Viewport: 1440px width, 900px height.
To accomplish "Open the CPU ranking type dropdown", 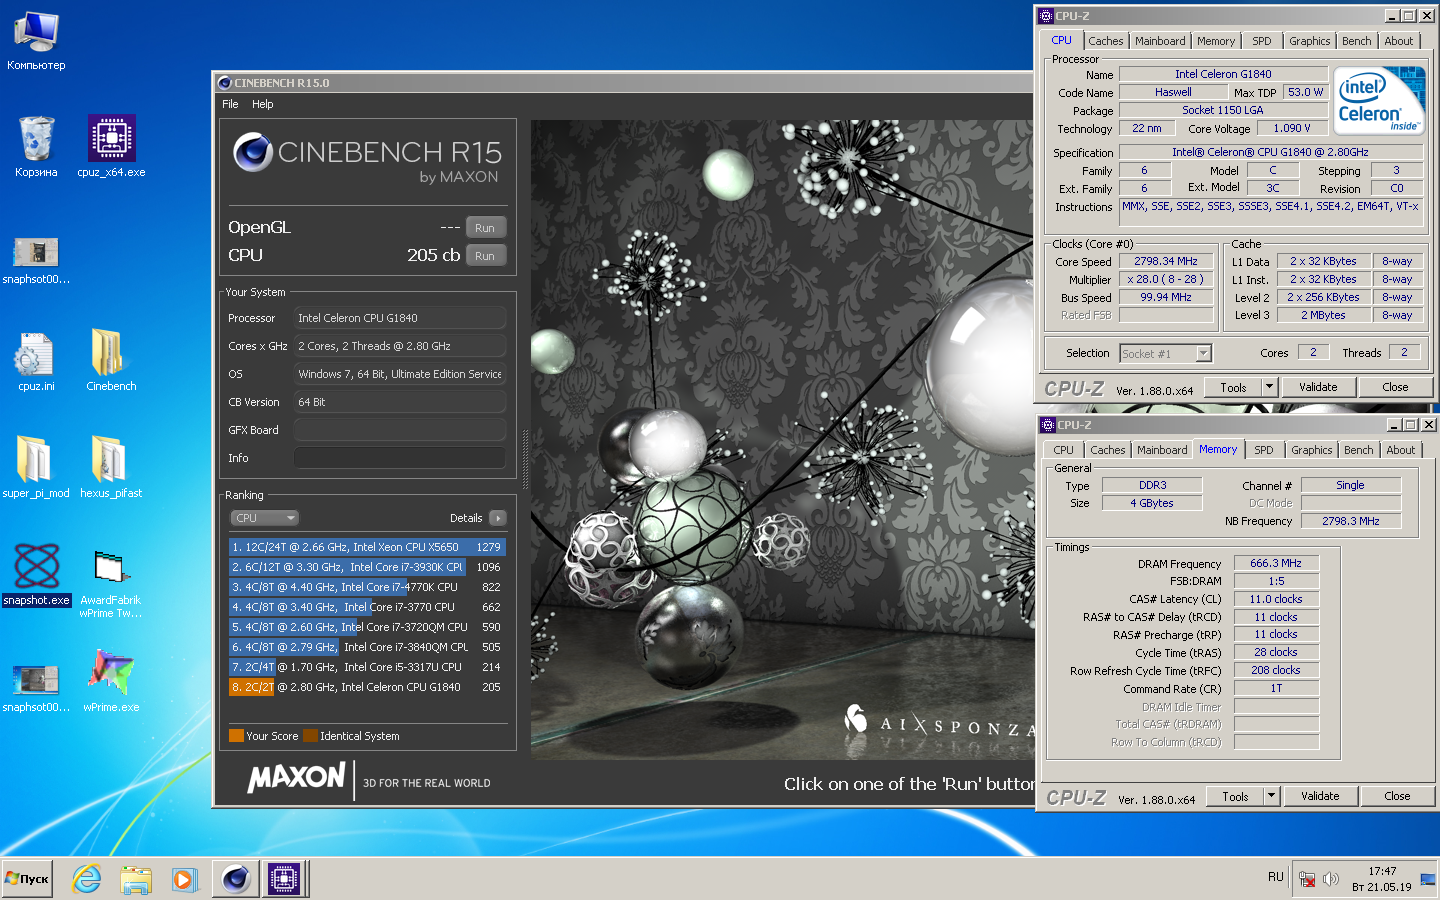I will coord(265,518).
